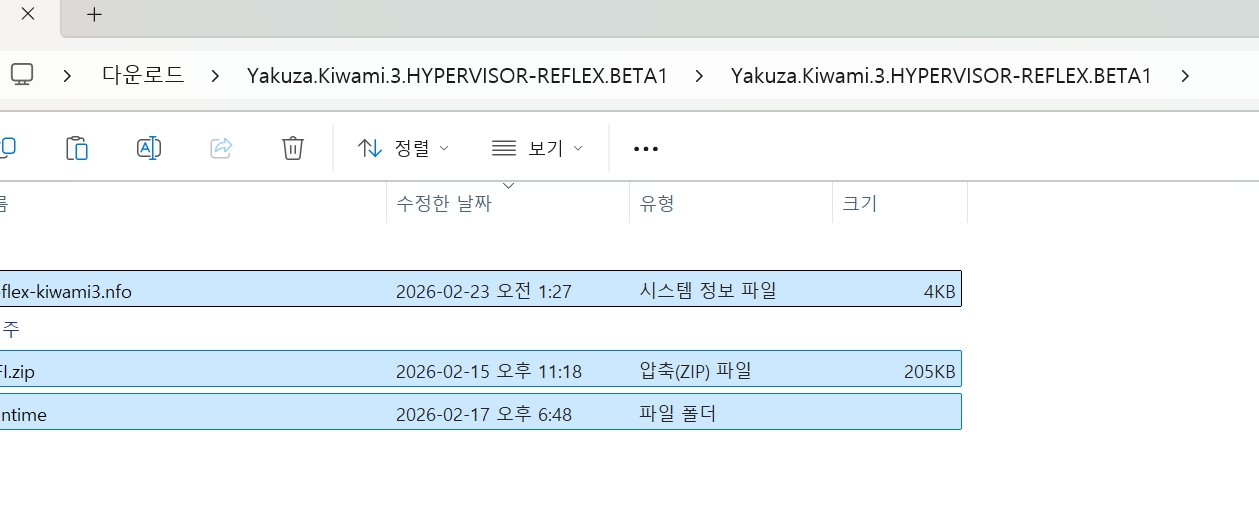1259x526 pixels.
Task: Go to the parent Yakuza.Kiwami.3 breadcrumb folder
Action: (x=457, y=75)
